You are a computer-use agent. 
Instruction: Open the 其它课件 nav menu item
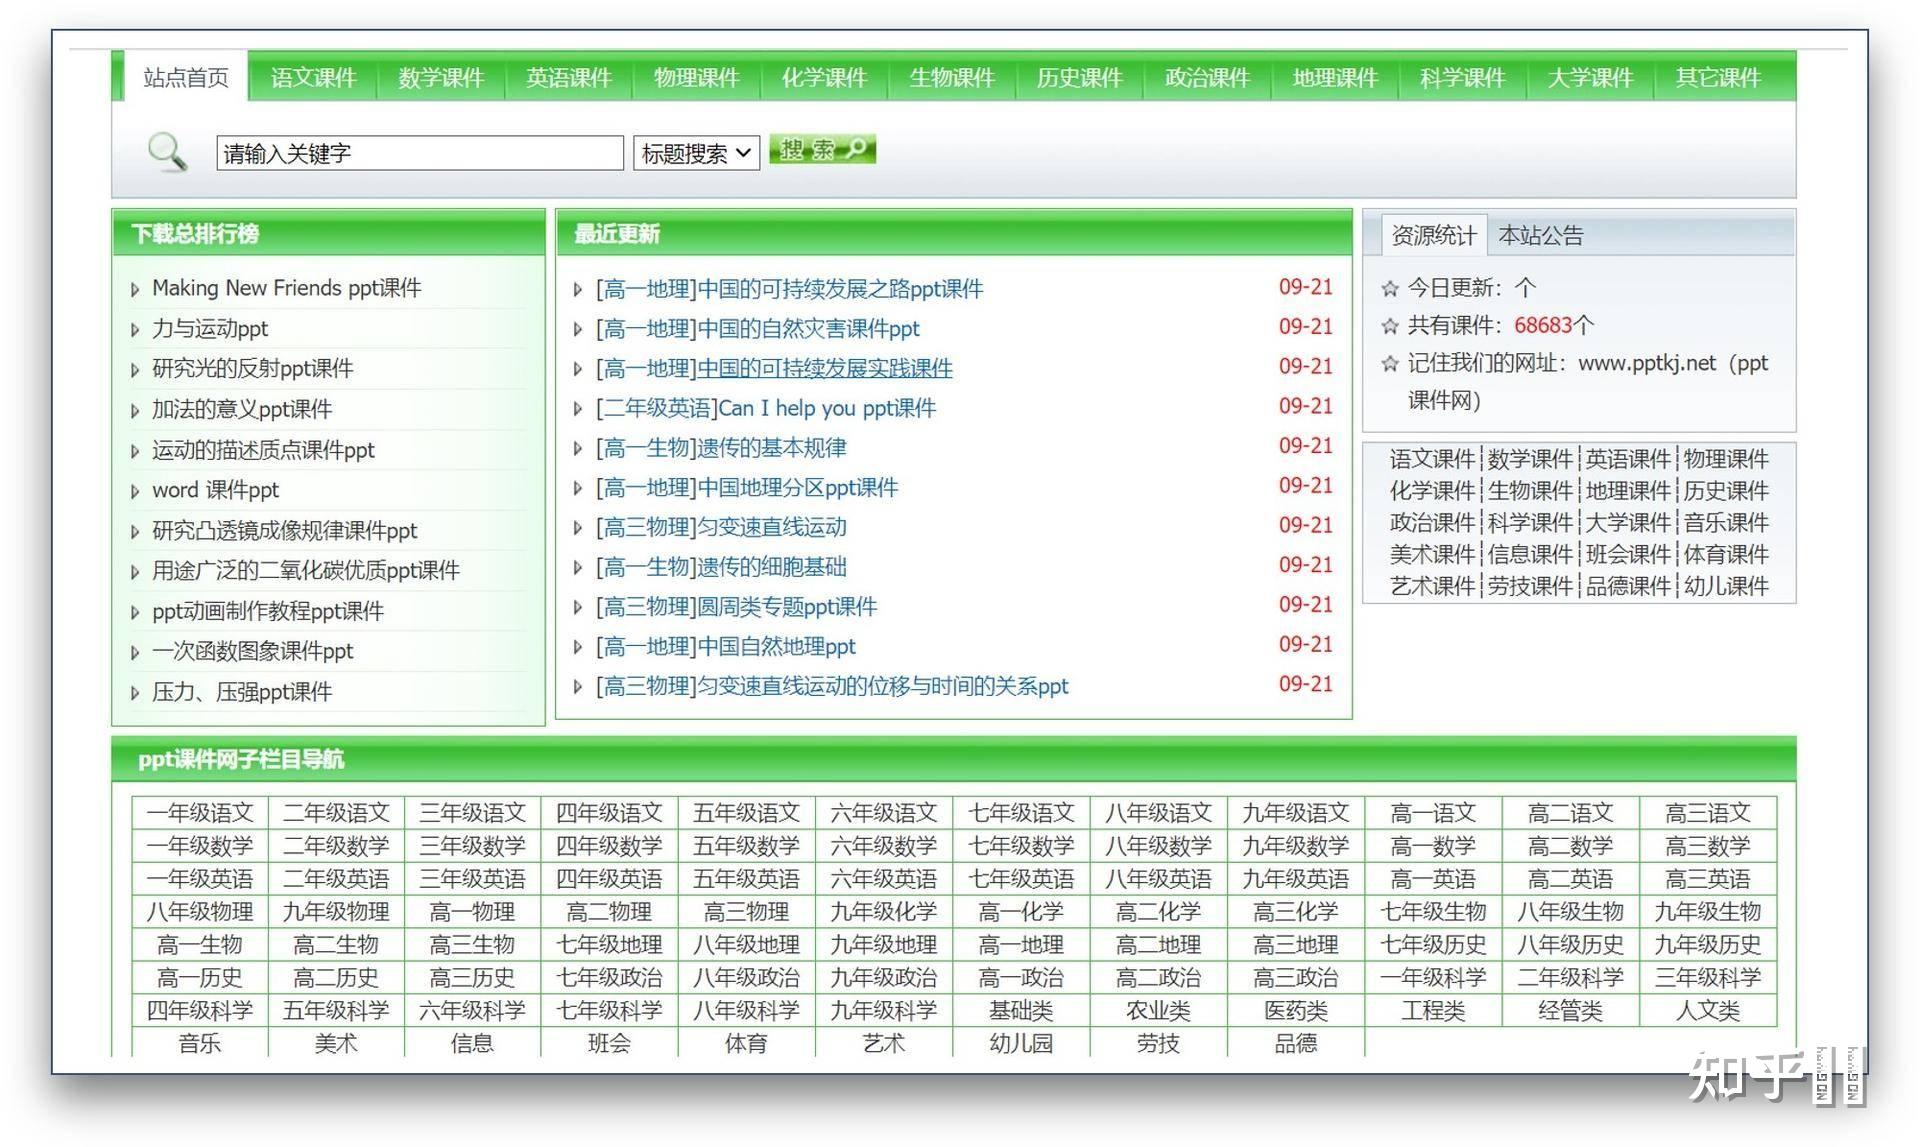click(x=1718, y=78)
